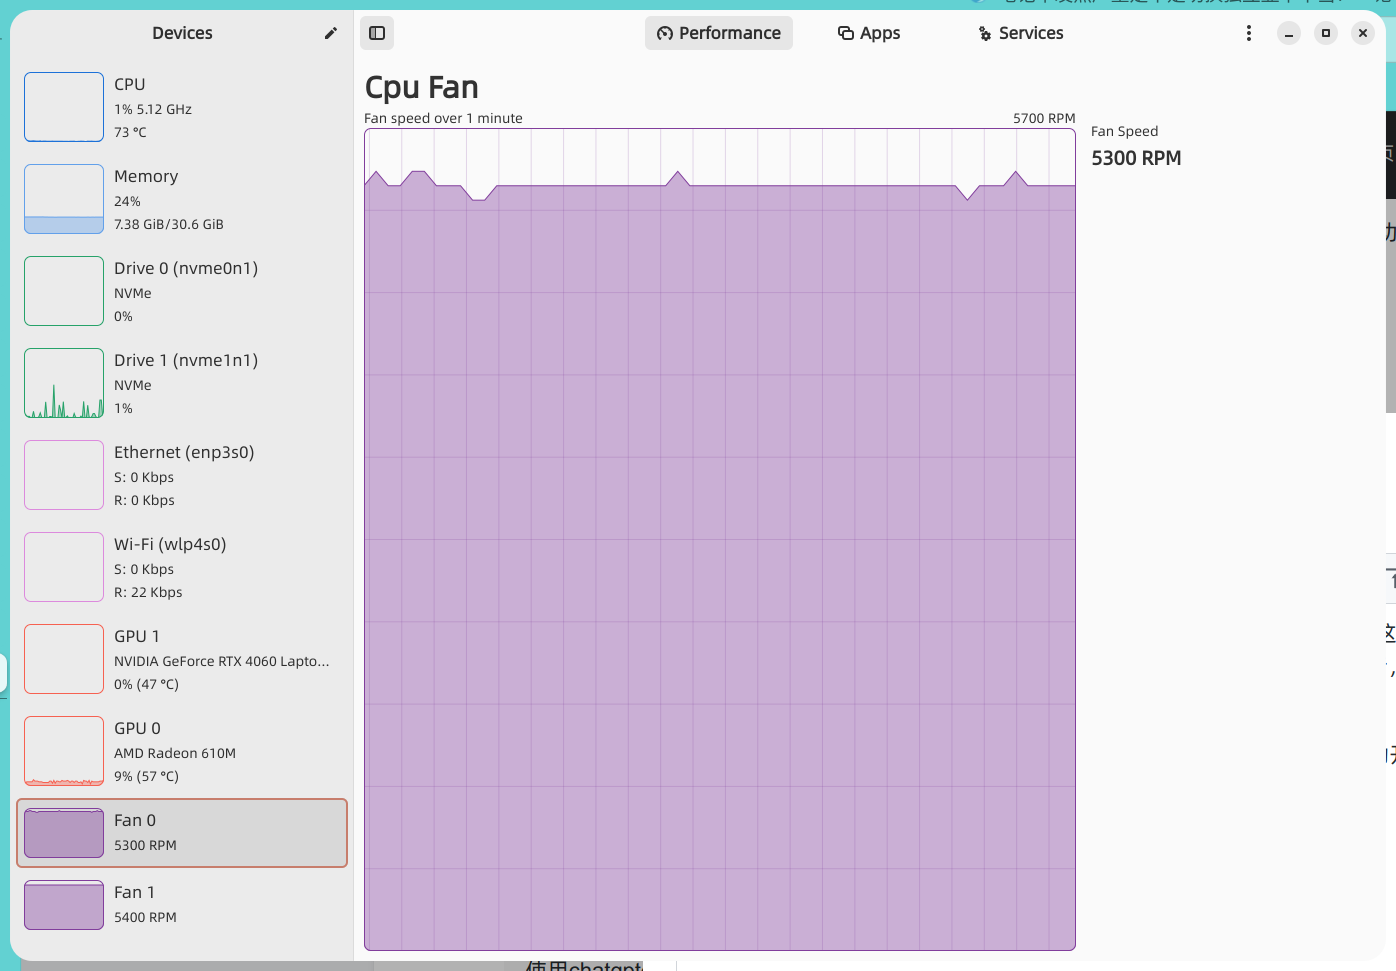Select Fan 0 in the device list
Screen dimensions: 1396x971
point(182,833)
